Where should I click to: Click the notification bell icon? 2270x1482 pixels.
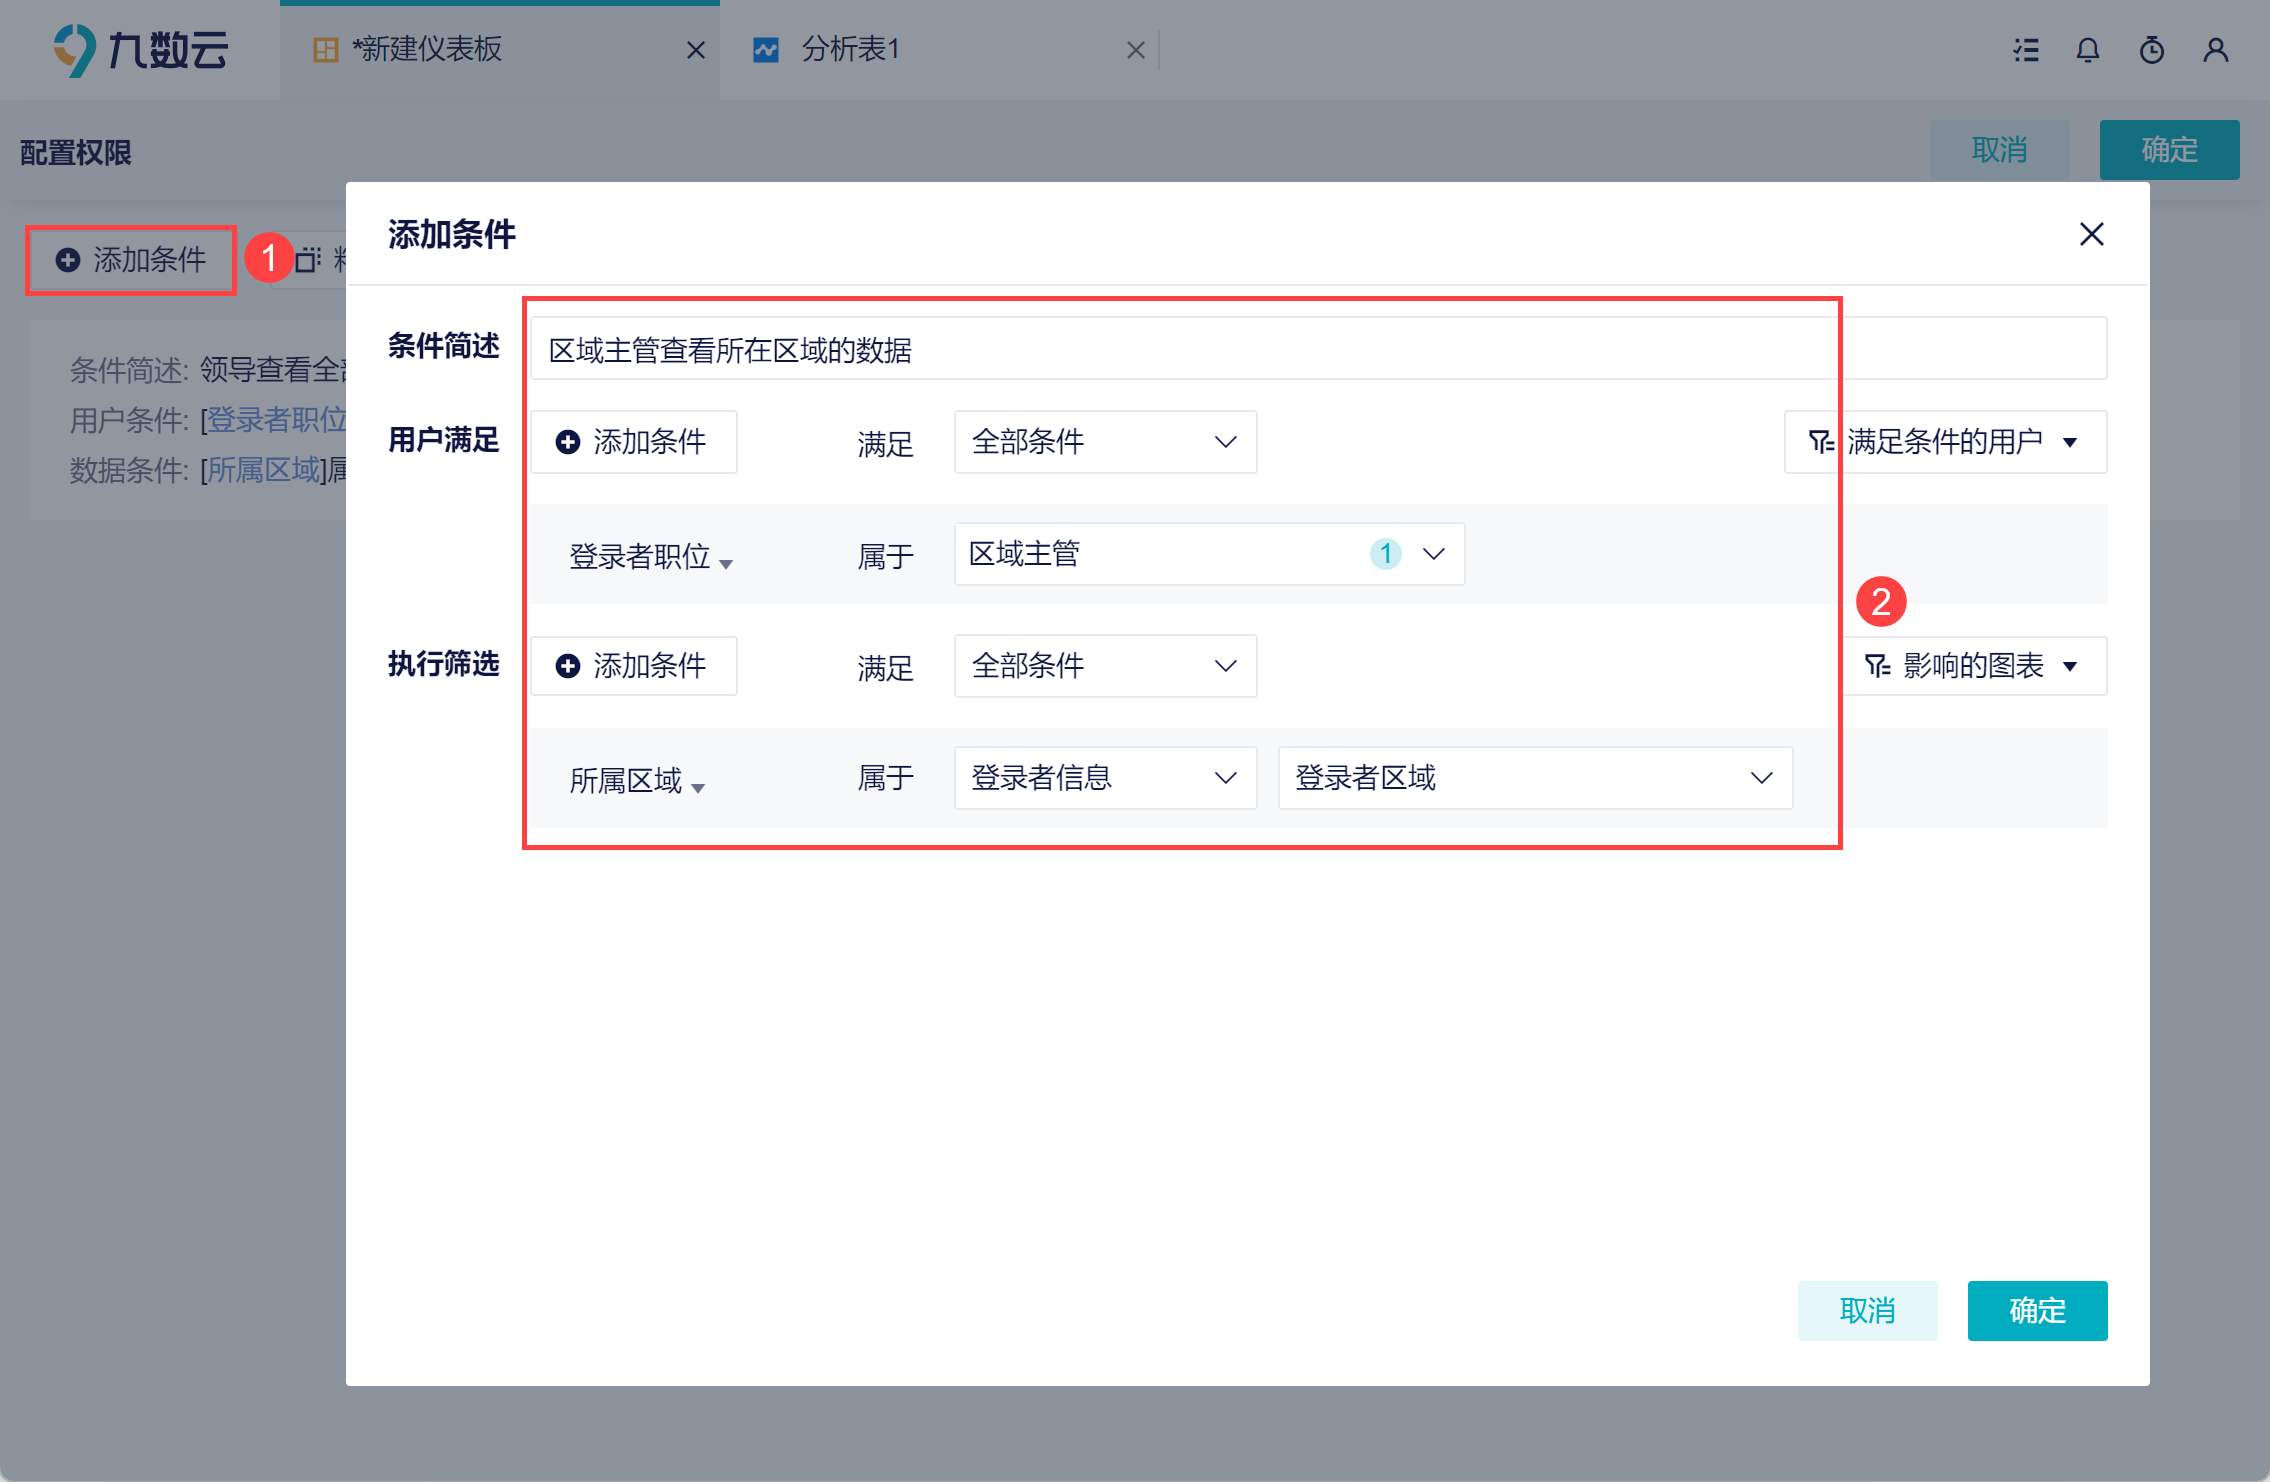click(x=2088, y=50)
